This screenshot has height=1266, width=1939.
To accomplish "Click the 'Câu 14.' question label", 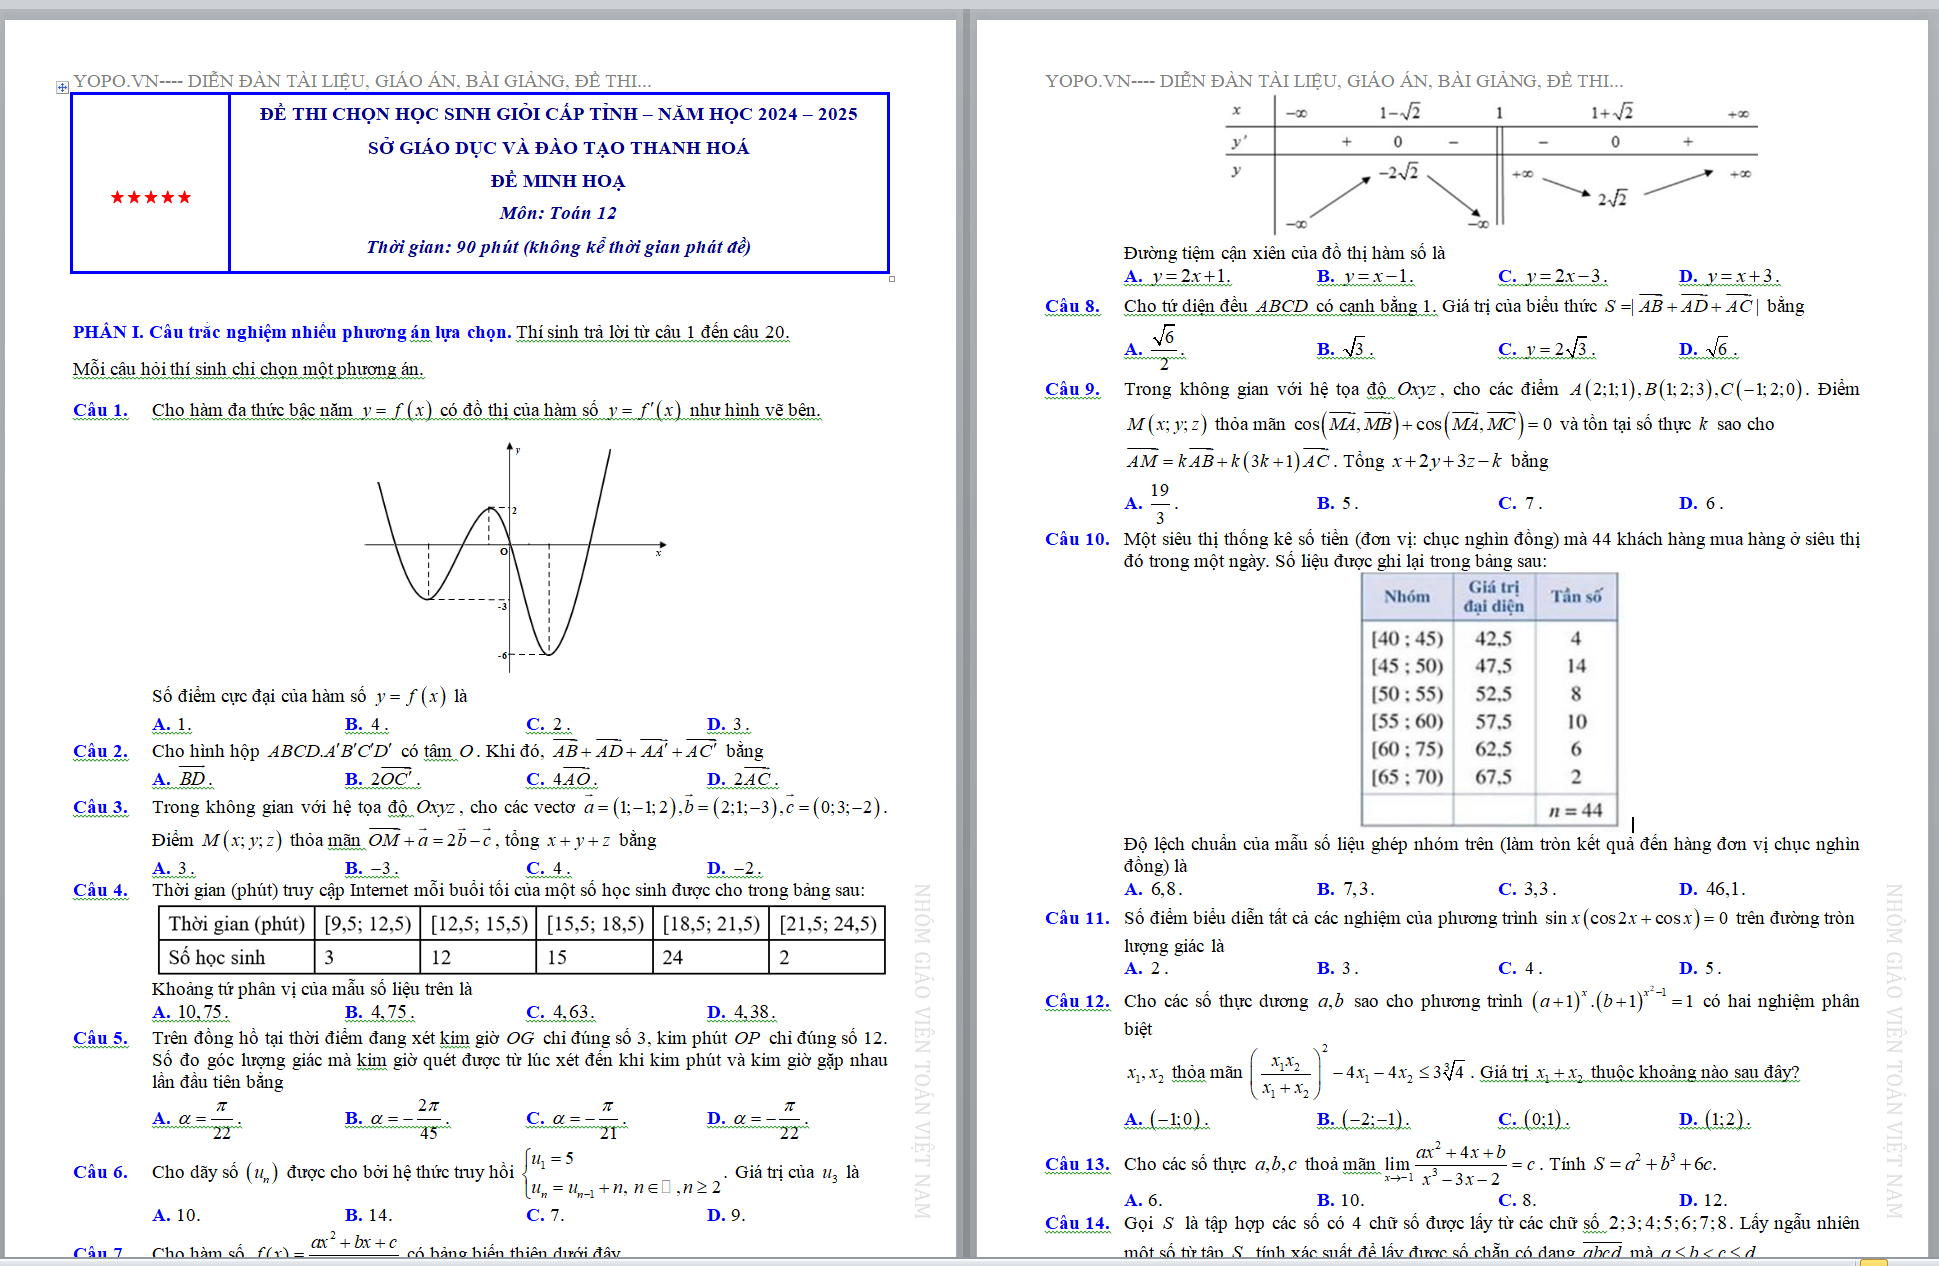I will [x=1077, y=1223].
